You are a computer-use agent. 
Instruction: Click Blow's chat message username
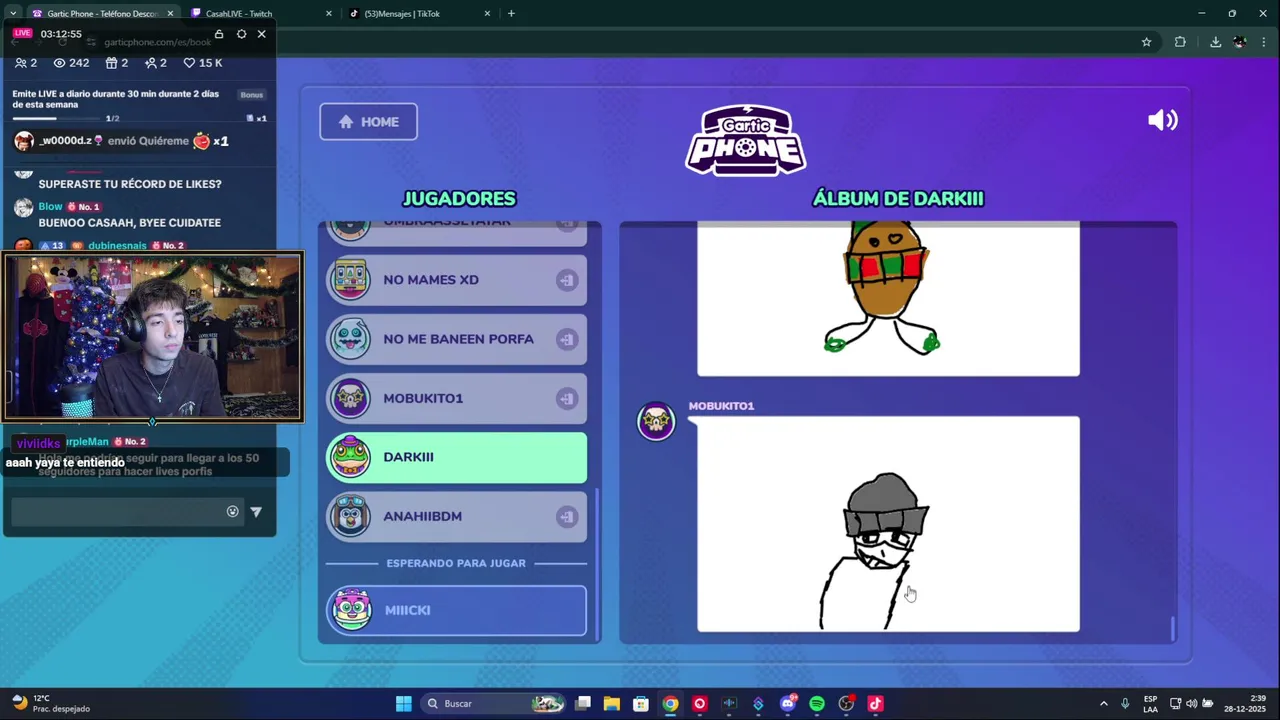50,207
